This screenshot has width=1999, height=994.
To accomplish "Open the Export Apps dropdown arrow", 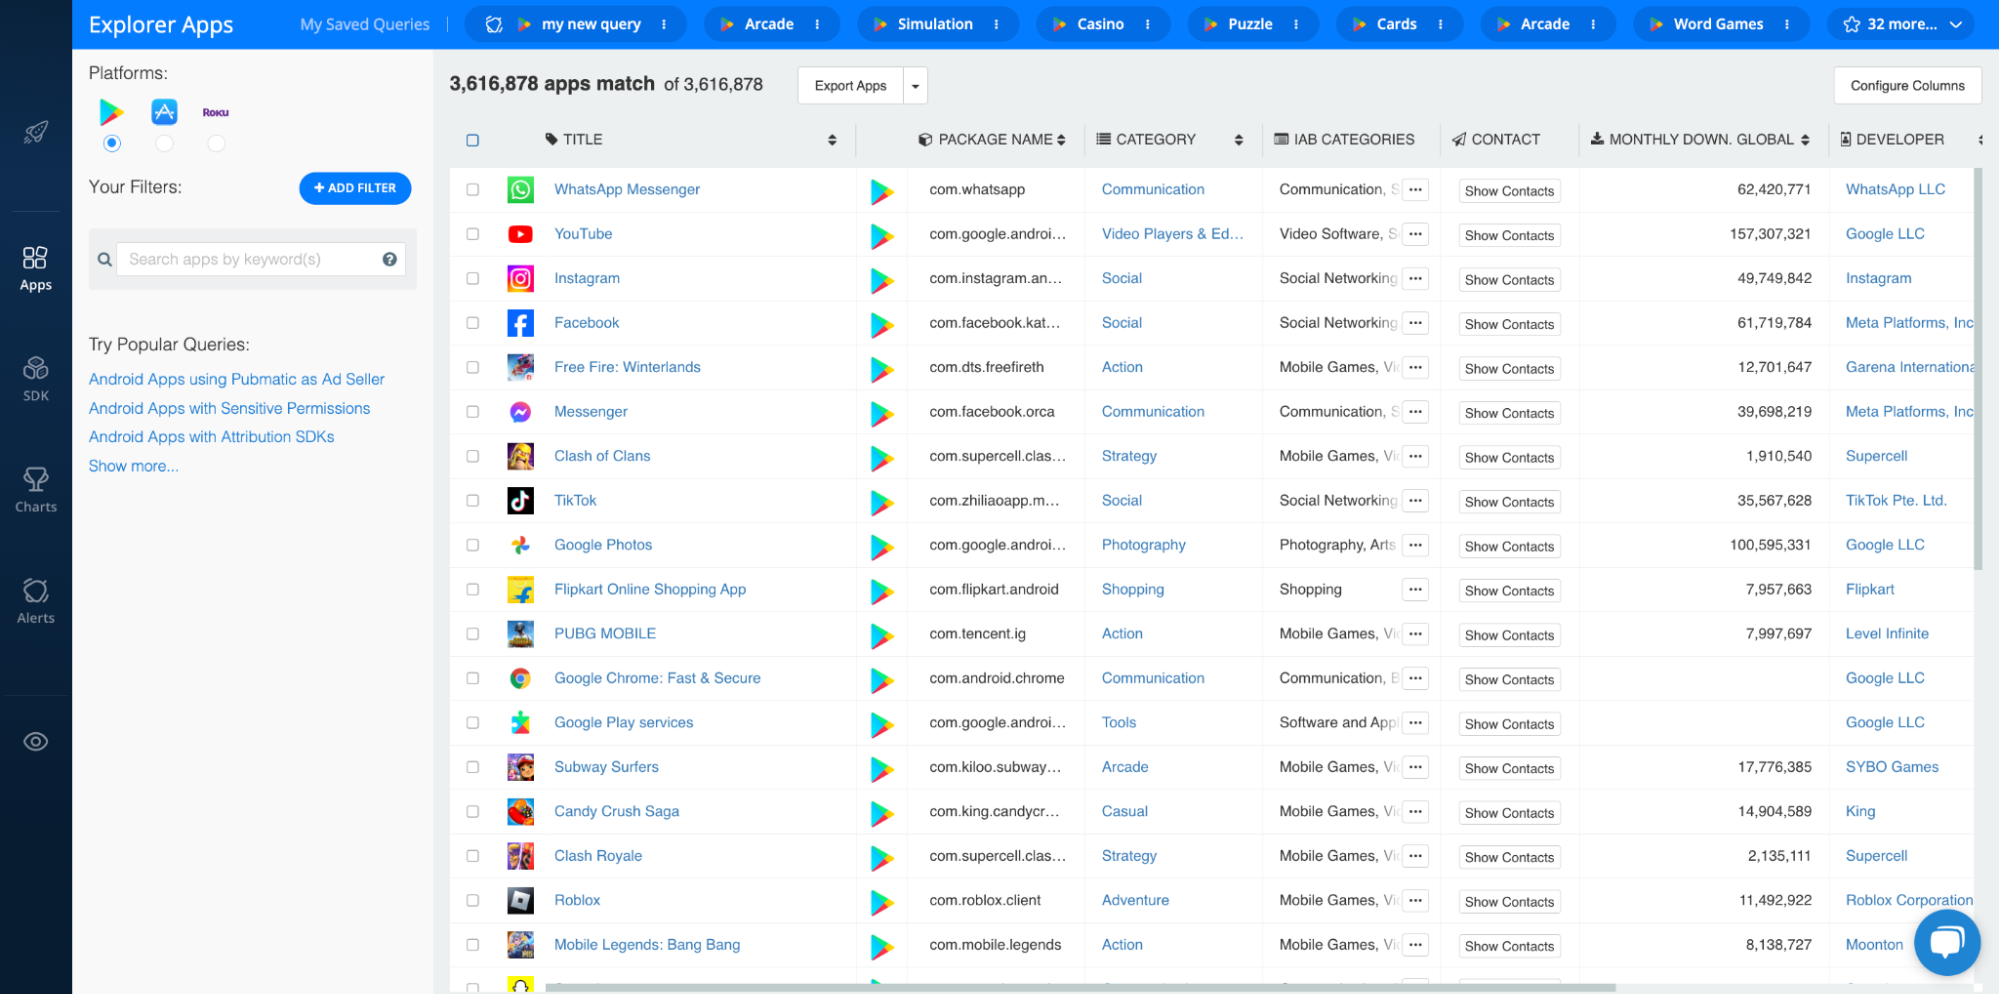I will [915, 86].
